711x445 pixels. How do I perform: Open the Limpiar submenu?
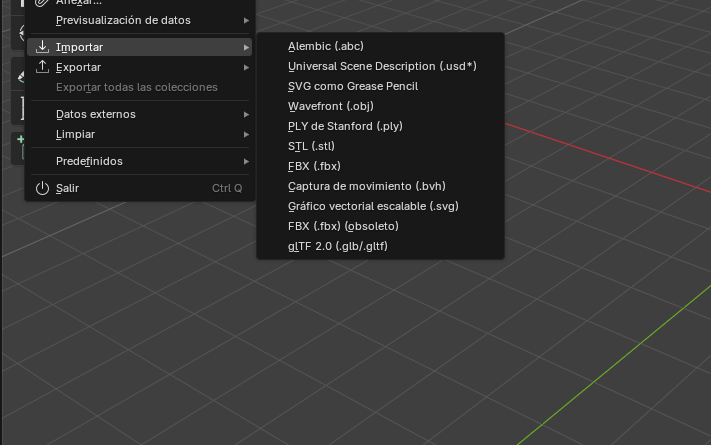click(139, 134)
